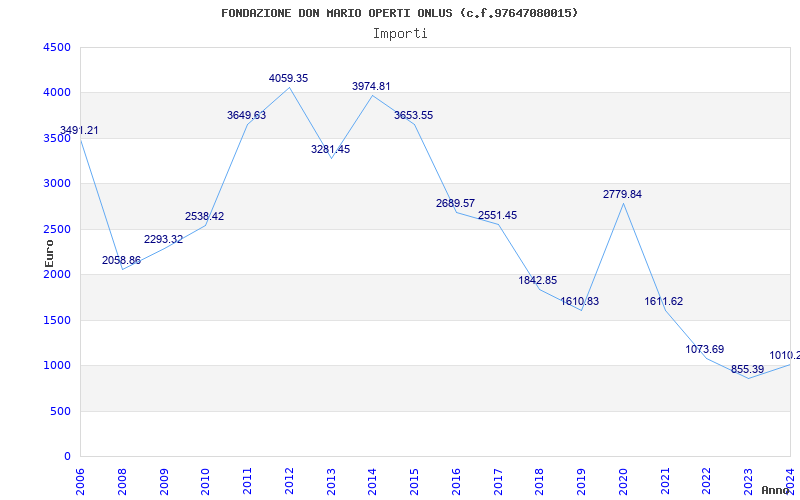Select data label 2538.42
The image size is (800, 500).
click(205, 216)
